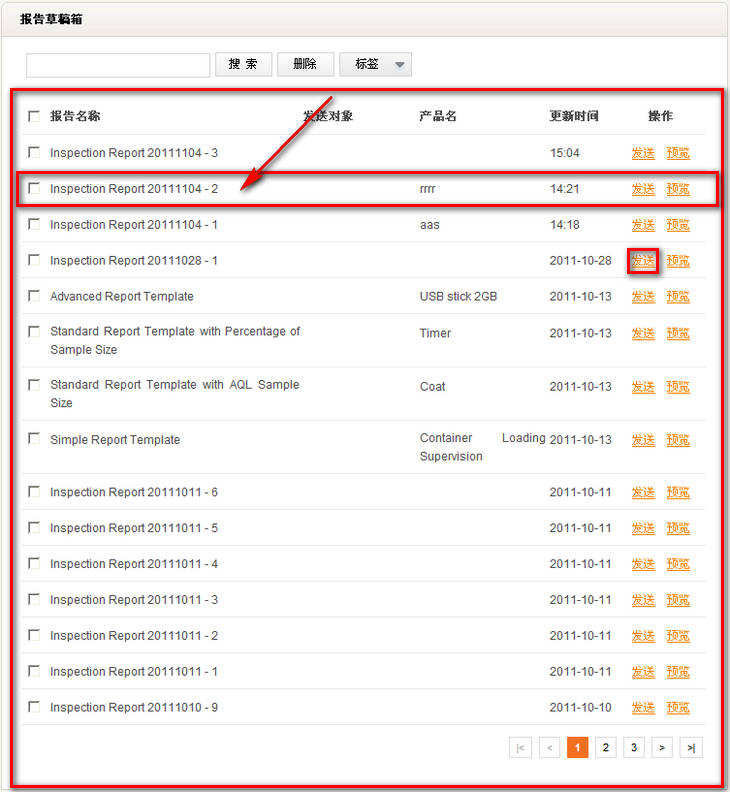Toggle the select-all checkbox in header
The image size is (730, 792).
click(x=34, y=116)
